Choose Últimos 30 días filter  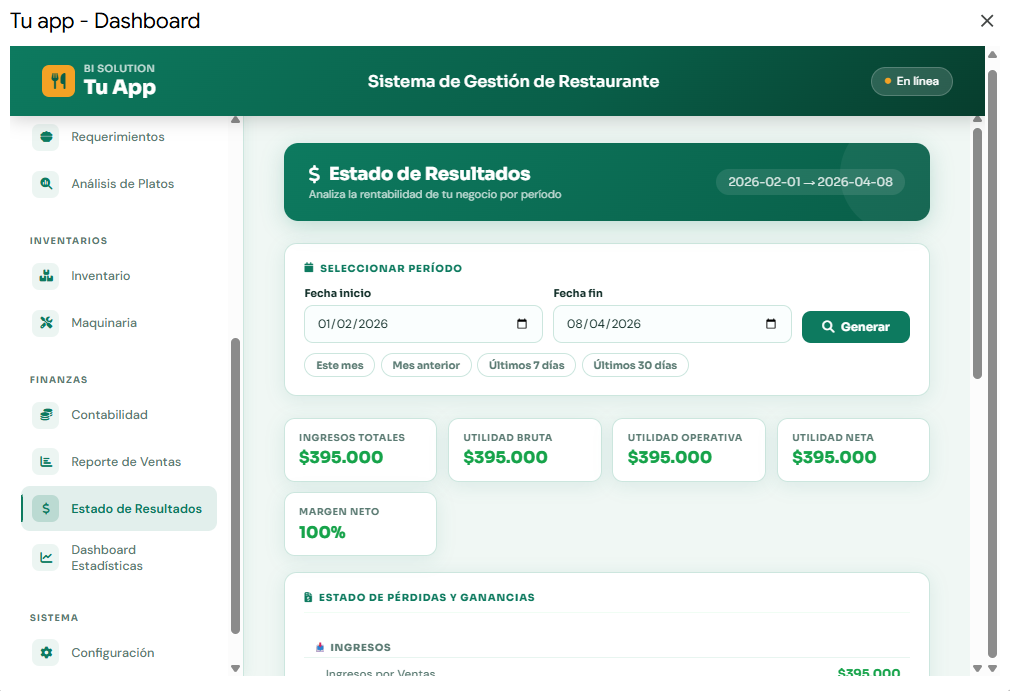(x=635, y=365)
